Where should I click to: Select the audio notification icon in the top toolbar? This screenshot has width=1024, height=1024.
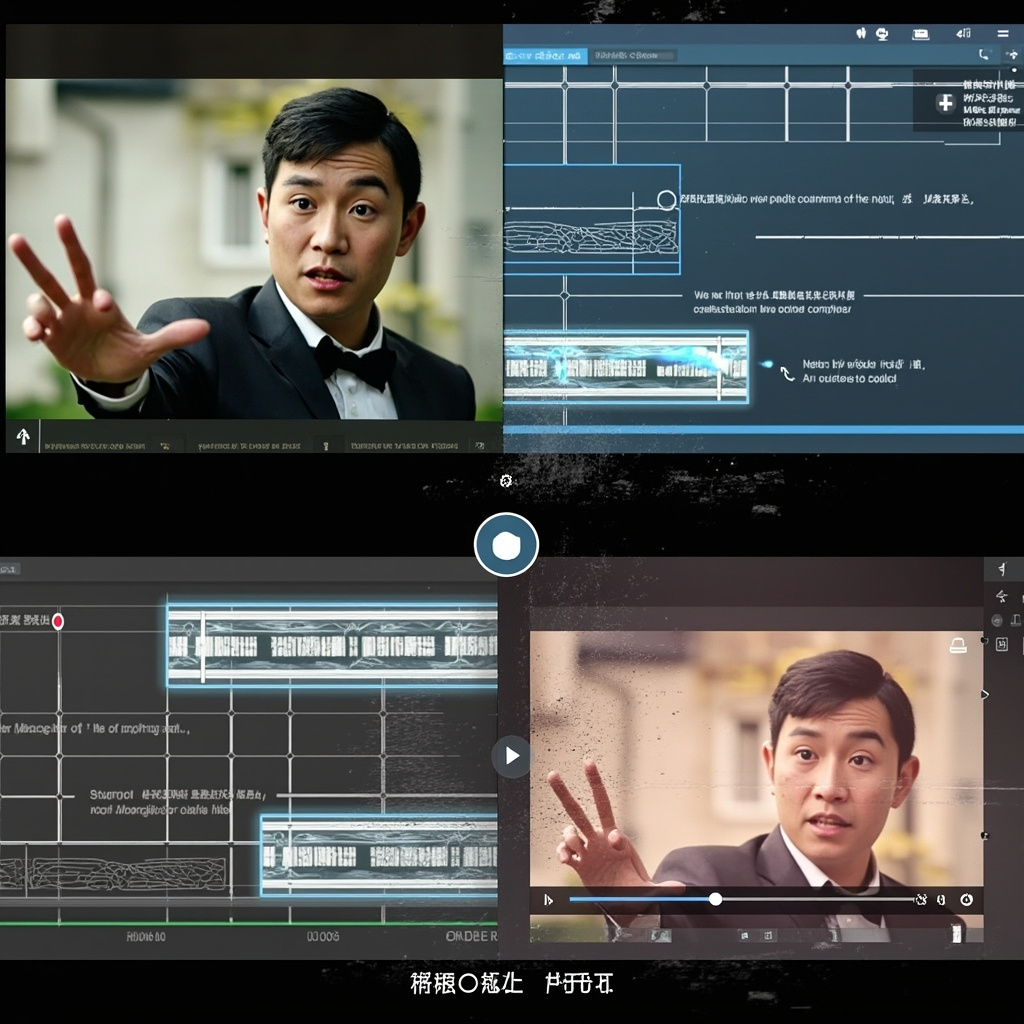[964, 33]
